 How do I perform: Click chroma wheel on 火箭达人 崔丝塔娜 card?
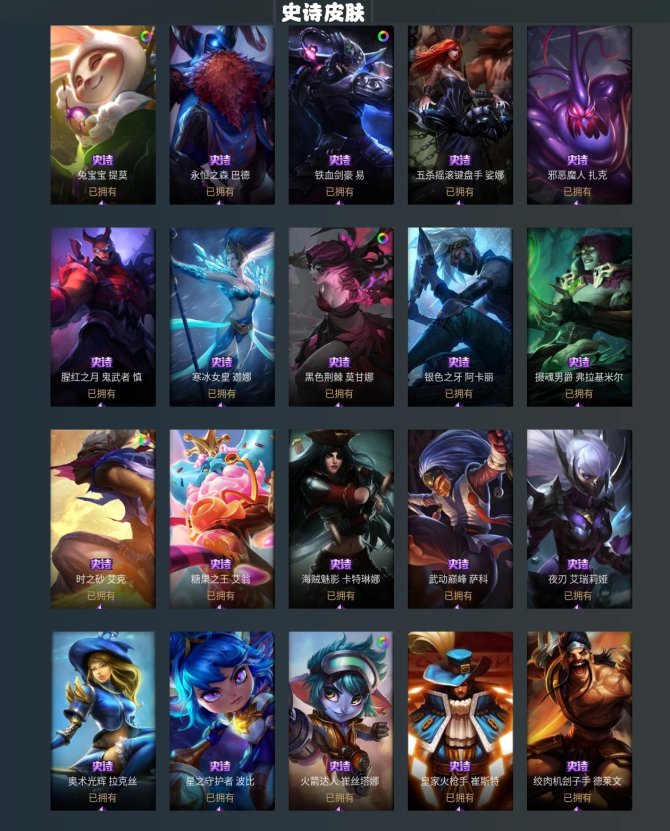pyautogui.click(x=383, y=642)
